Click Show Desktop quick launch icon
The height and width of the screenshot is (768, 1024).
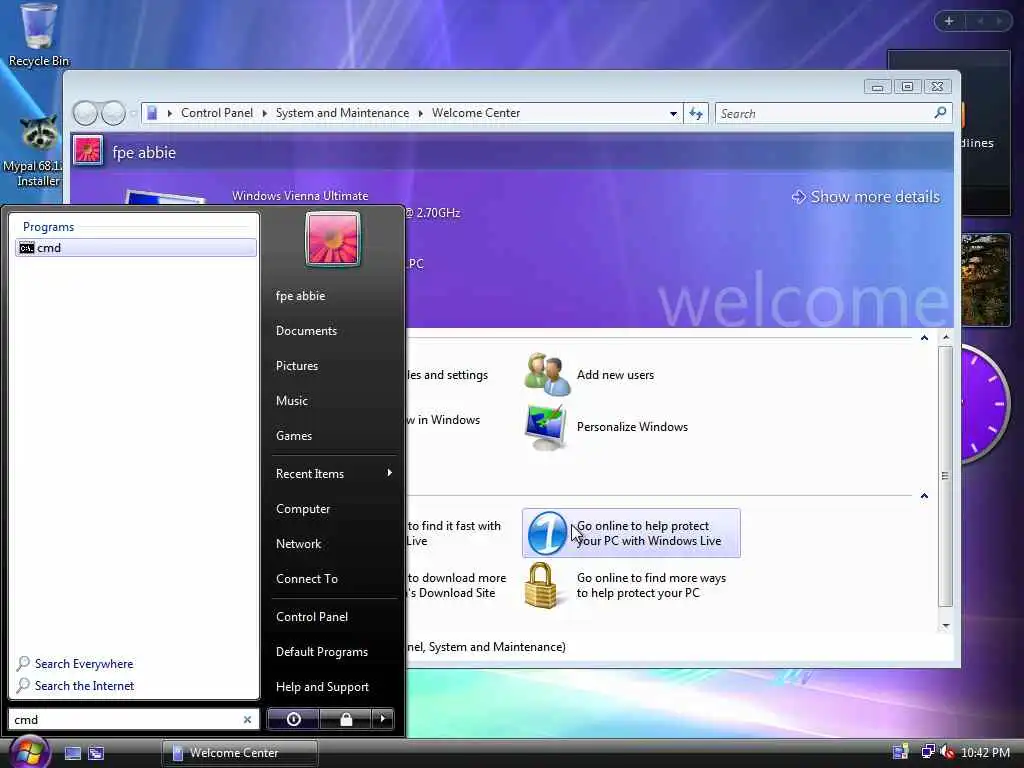[x=73, y=753]
